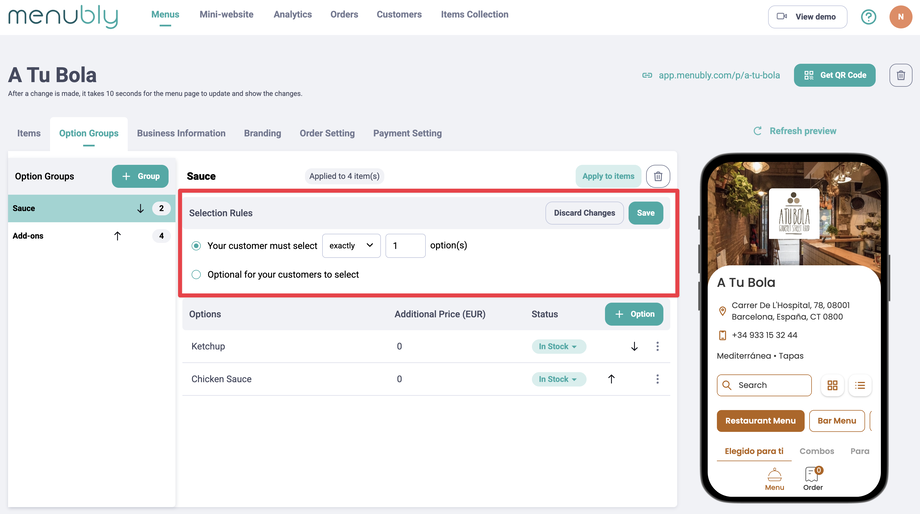Tap the Order icon in phone preview
This screenshot has width=920, height=514.
point(813,479)
